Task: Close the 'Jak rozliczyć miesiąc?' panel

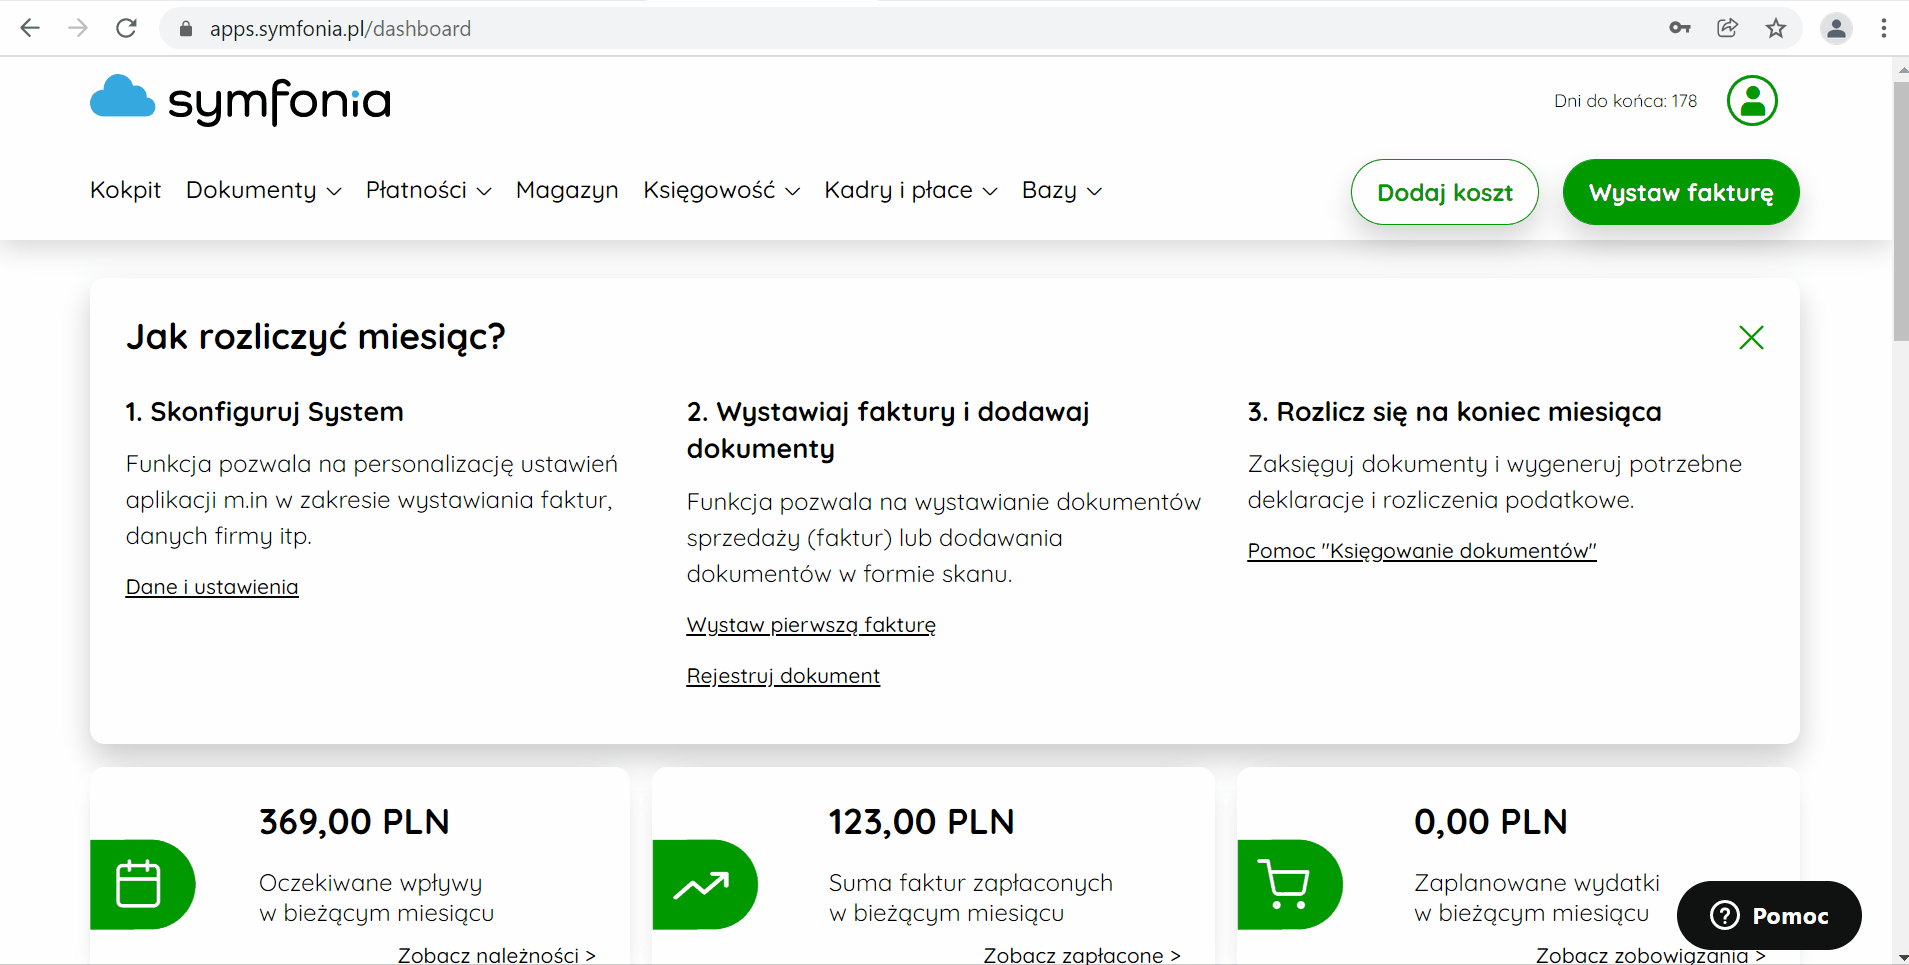Action: pyautogui.click(x=1751, y=338)
